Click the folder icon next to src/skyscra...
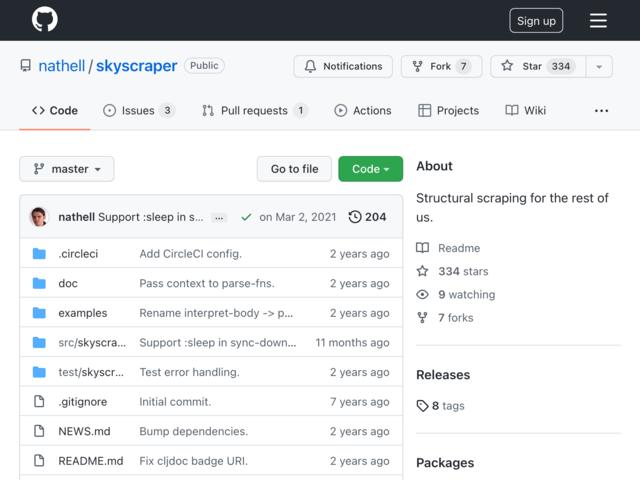The height and width of the screenshot is (480, 640). tap(39, 342)
